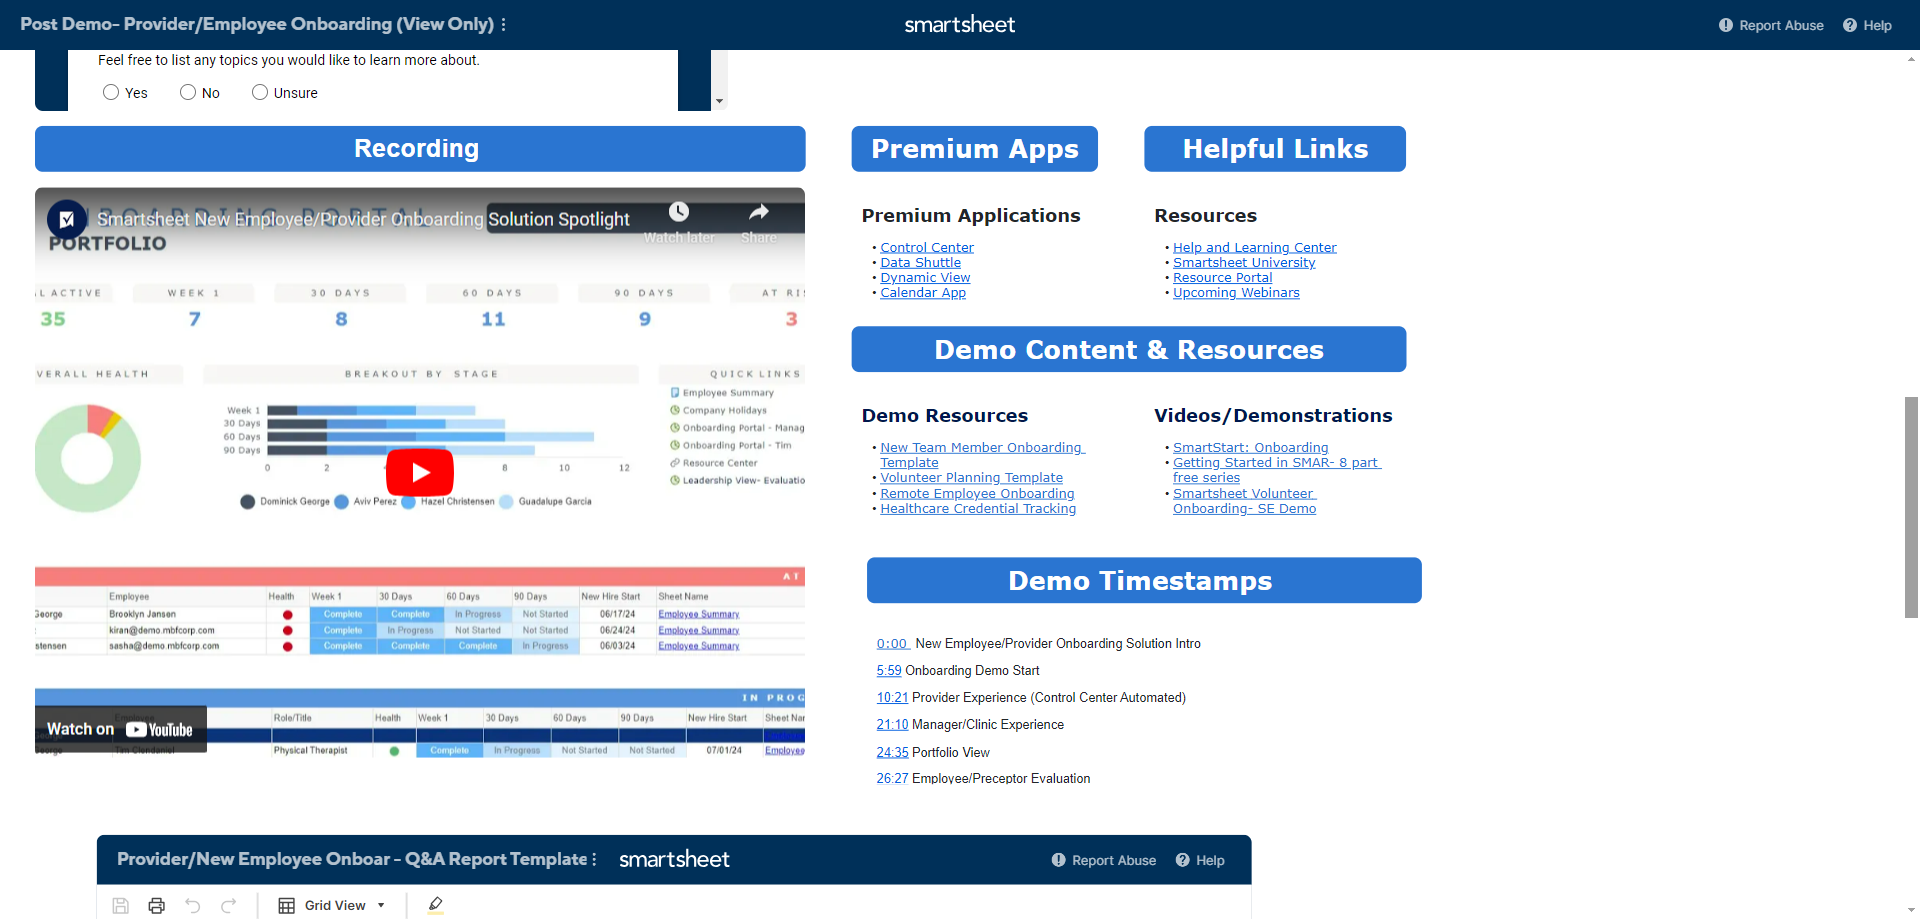Click the Redo icon in the report toolbar
Image resolution: width=1920 pixels, height=919 pixels.
(228, 905)
